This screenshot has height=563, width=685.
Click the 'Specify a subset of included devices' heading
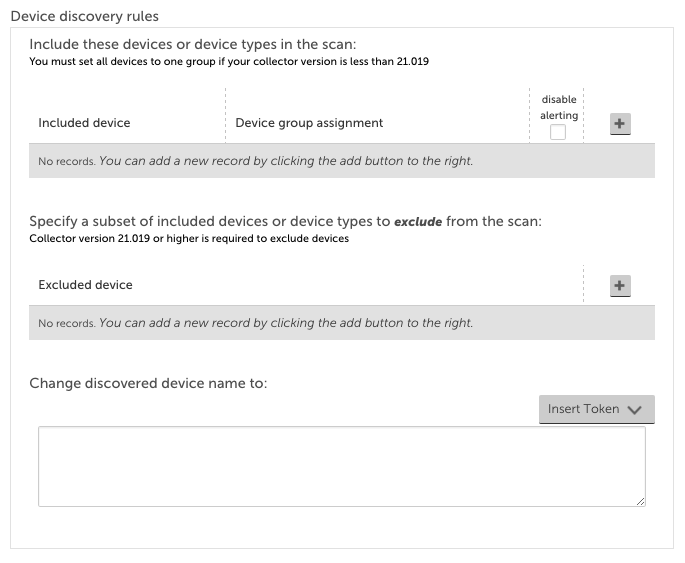(285, 221)
